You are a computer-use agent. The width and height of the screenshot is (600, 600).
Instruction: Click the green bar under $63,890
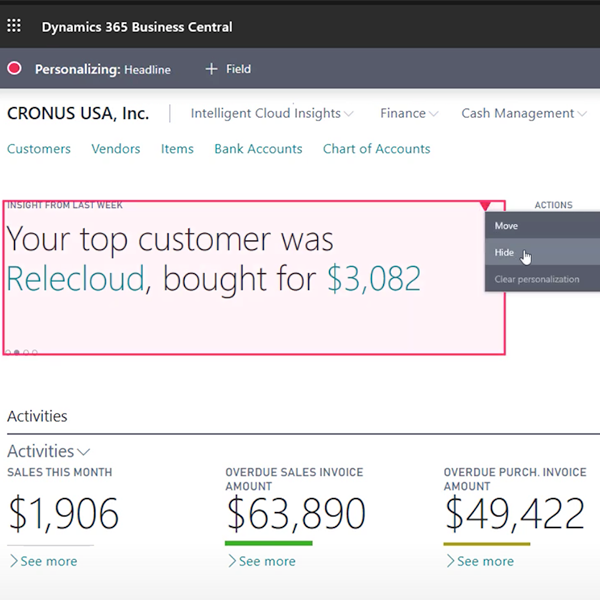pyautogui.click(x=269, y=543)
